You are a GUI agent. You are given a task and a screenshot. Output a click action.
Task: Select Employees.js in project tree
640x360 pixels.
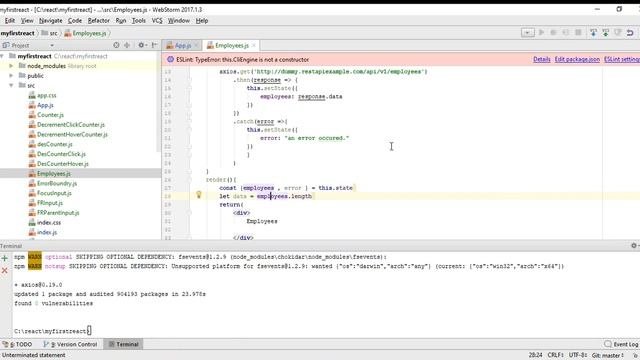point(53,173)
